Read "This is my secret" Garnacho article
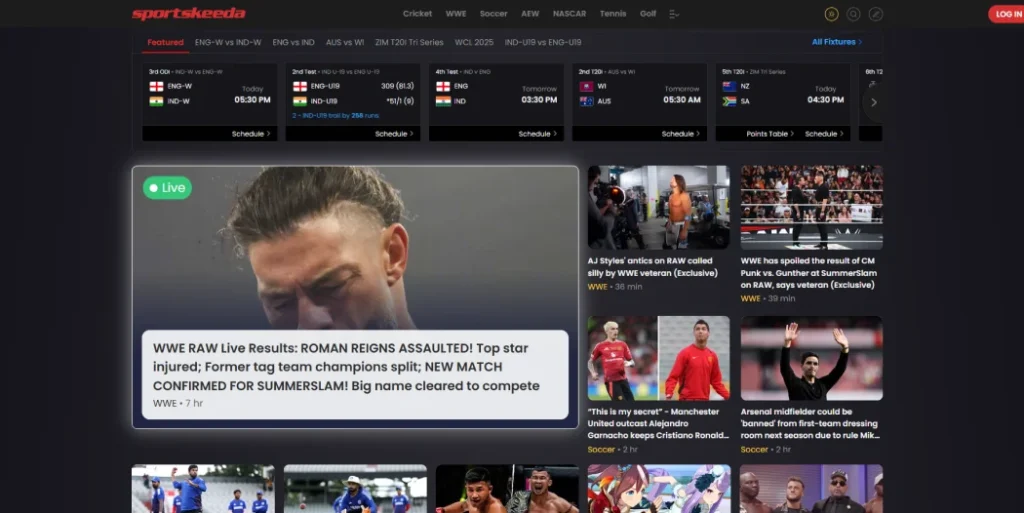Viewport: 1024px width, 513px height. (658, 424)
